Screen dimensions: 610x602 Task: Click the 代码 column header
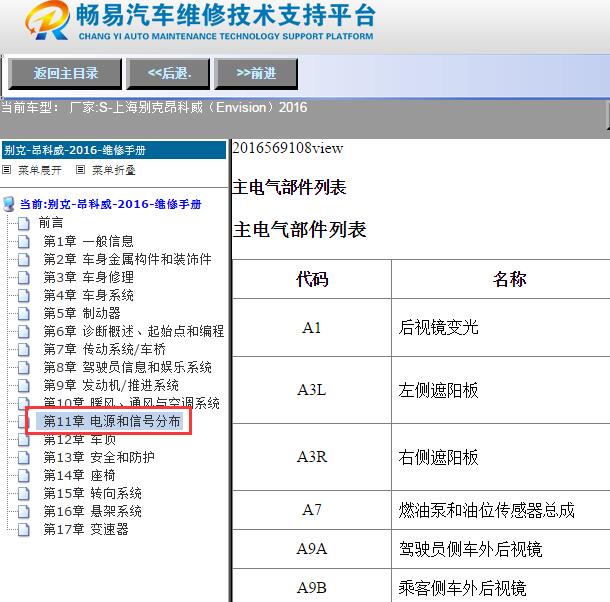(x=312, y=279)
